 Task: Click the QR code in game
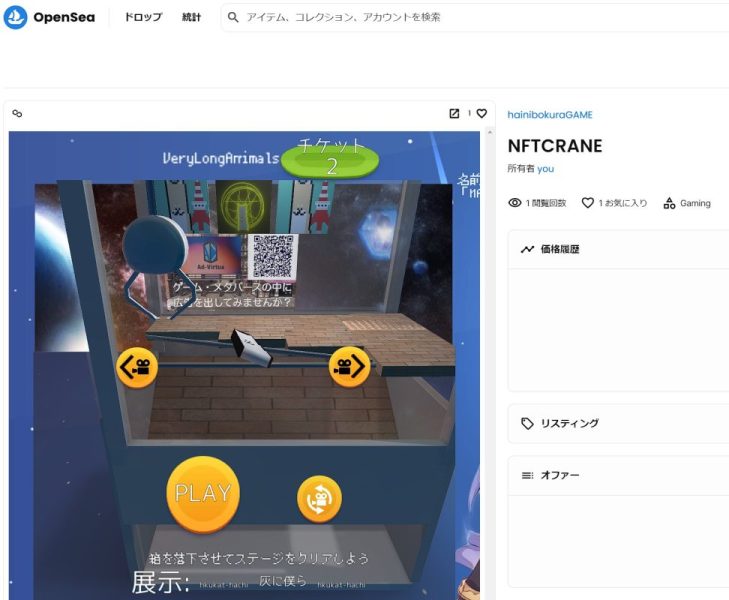click(273, 257)
